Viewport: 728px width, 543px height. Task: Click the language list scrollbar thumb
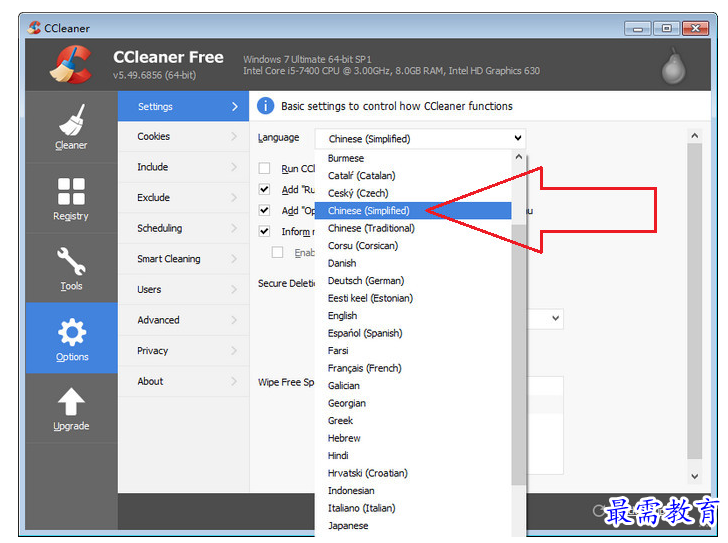pyautogui.click(x=519, y=355)
